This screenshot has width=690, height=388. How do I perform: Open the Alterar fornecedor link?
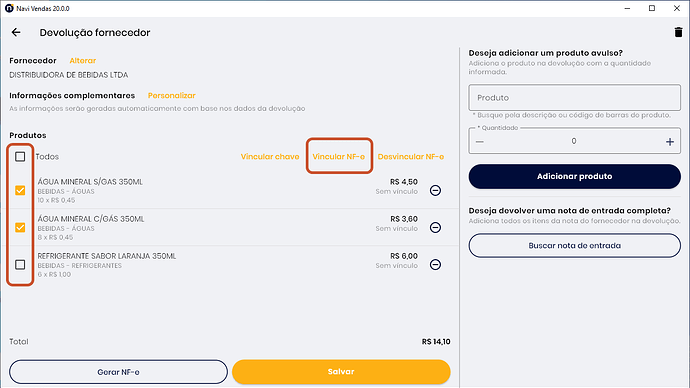[83, 61]
